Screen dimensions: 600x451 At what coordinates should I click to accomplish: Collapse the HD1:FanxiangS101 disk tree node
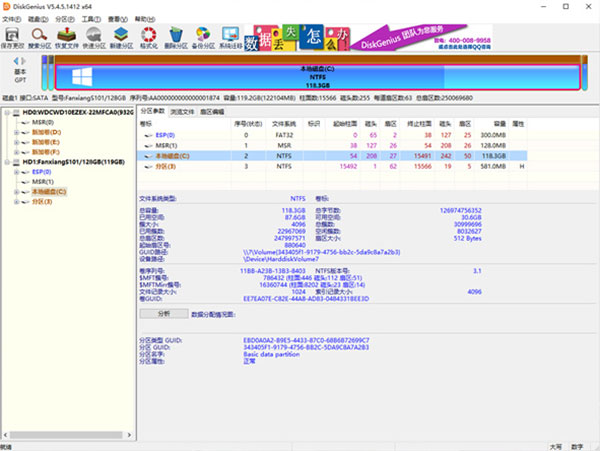click(x=9, y=161)
